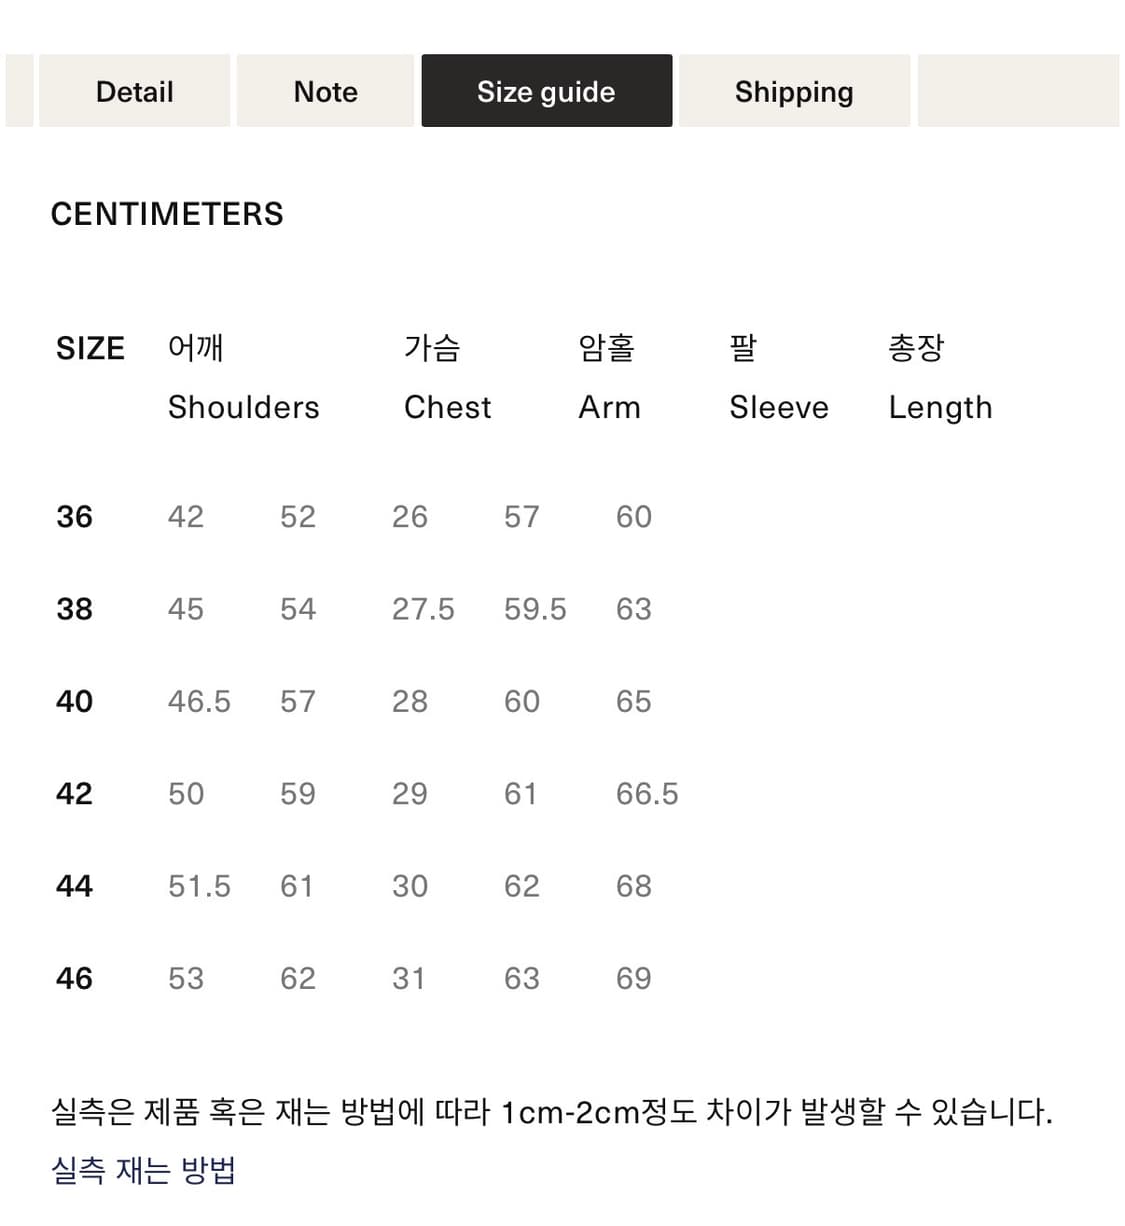
Task: Click size 38 row label
Action: tap(74, 609)
